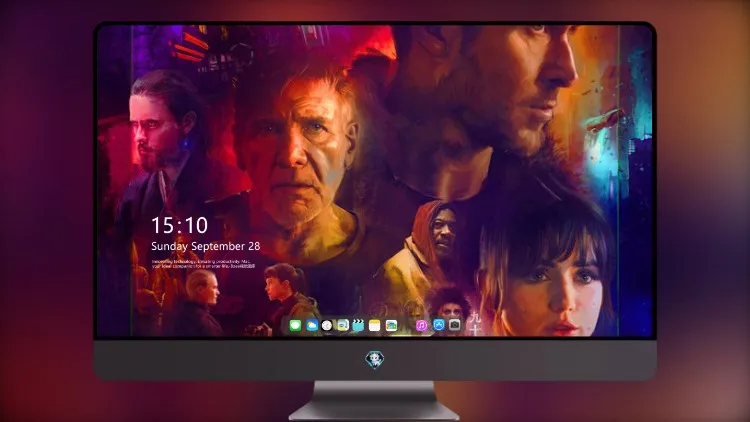Open the yellow Notes app in dock
Image resolution: width=750 pixels, height=422 pixels.
pyautogui.click(x=375, y=326)
